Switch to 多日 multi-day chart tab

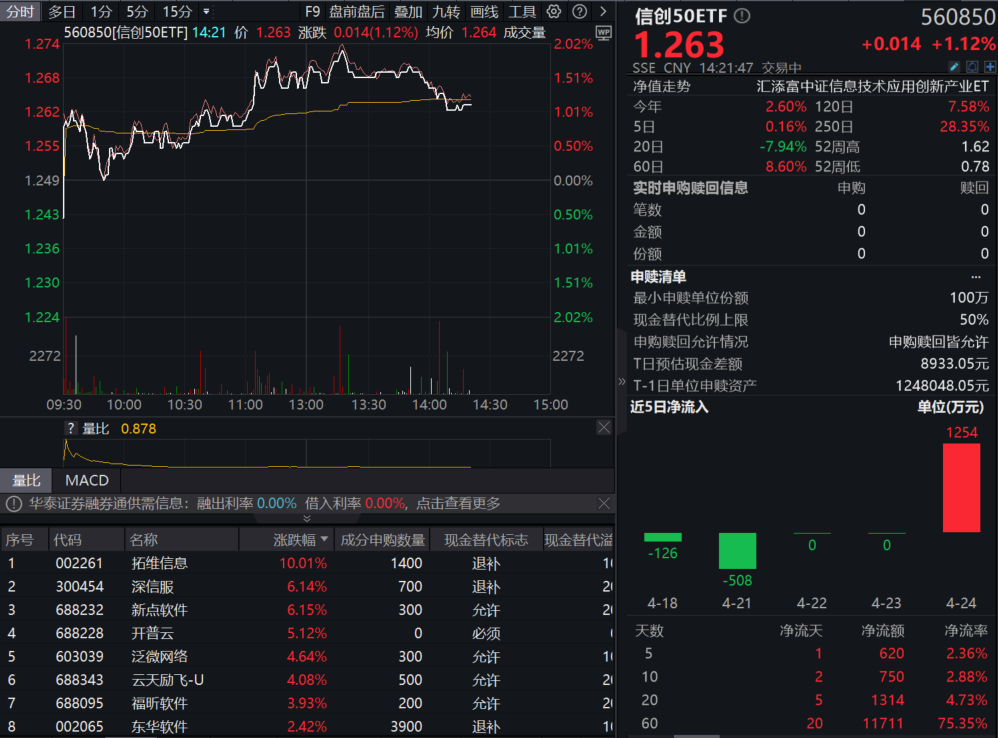[x=62, y=12]
